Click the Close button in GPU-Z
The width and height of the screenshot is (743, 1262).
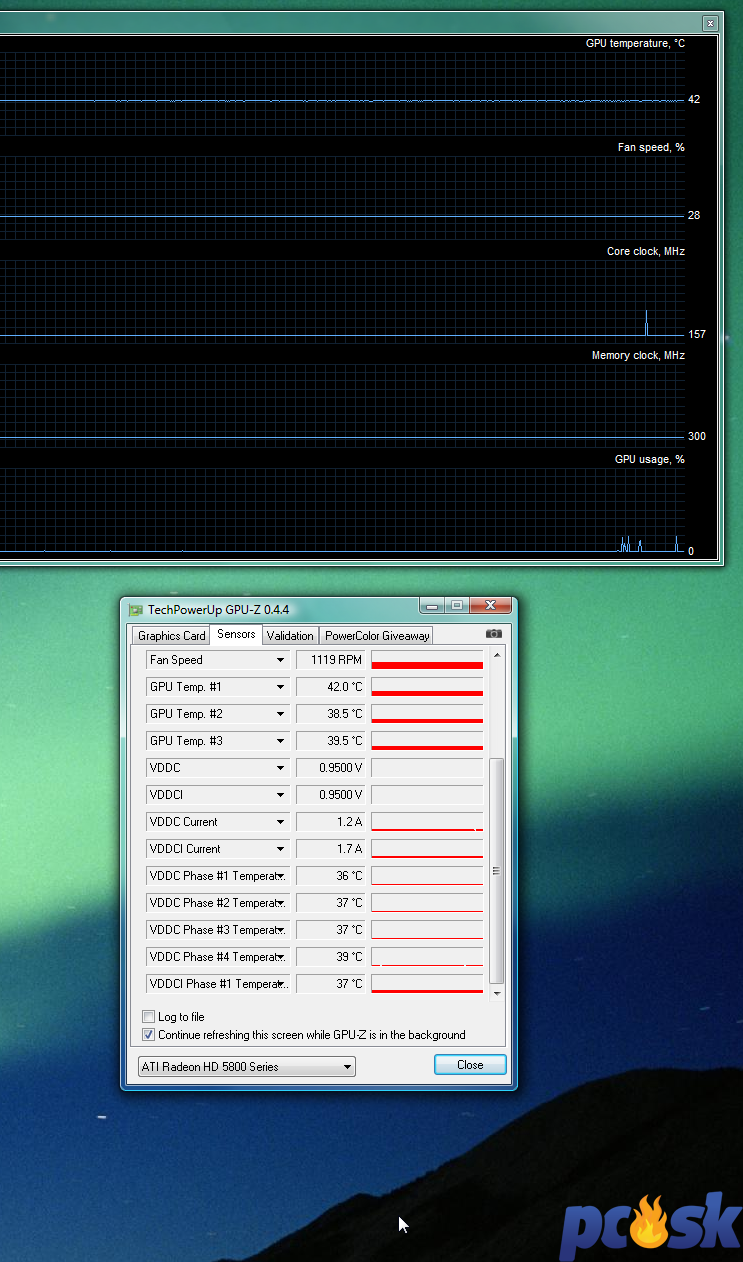point(470,1065)
